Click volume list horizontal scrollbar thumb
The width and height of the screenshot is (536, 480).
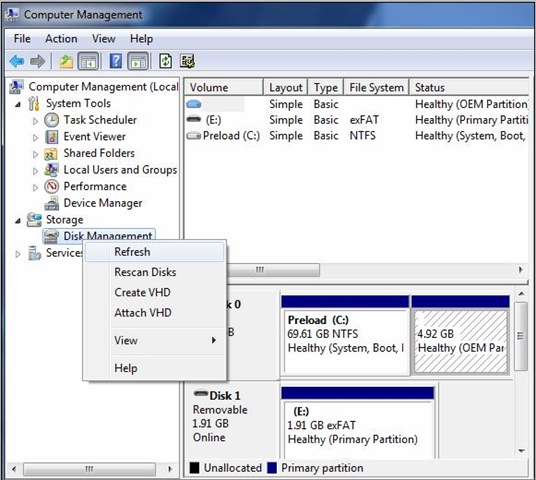[x=273, y=270]
